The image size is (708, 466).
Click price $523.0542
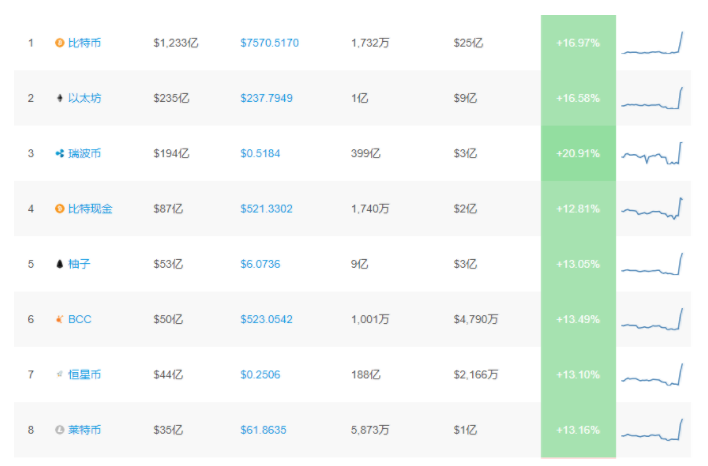(266, 319)
